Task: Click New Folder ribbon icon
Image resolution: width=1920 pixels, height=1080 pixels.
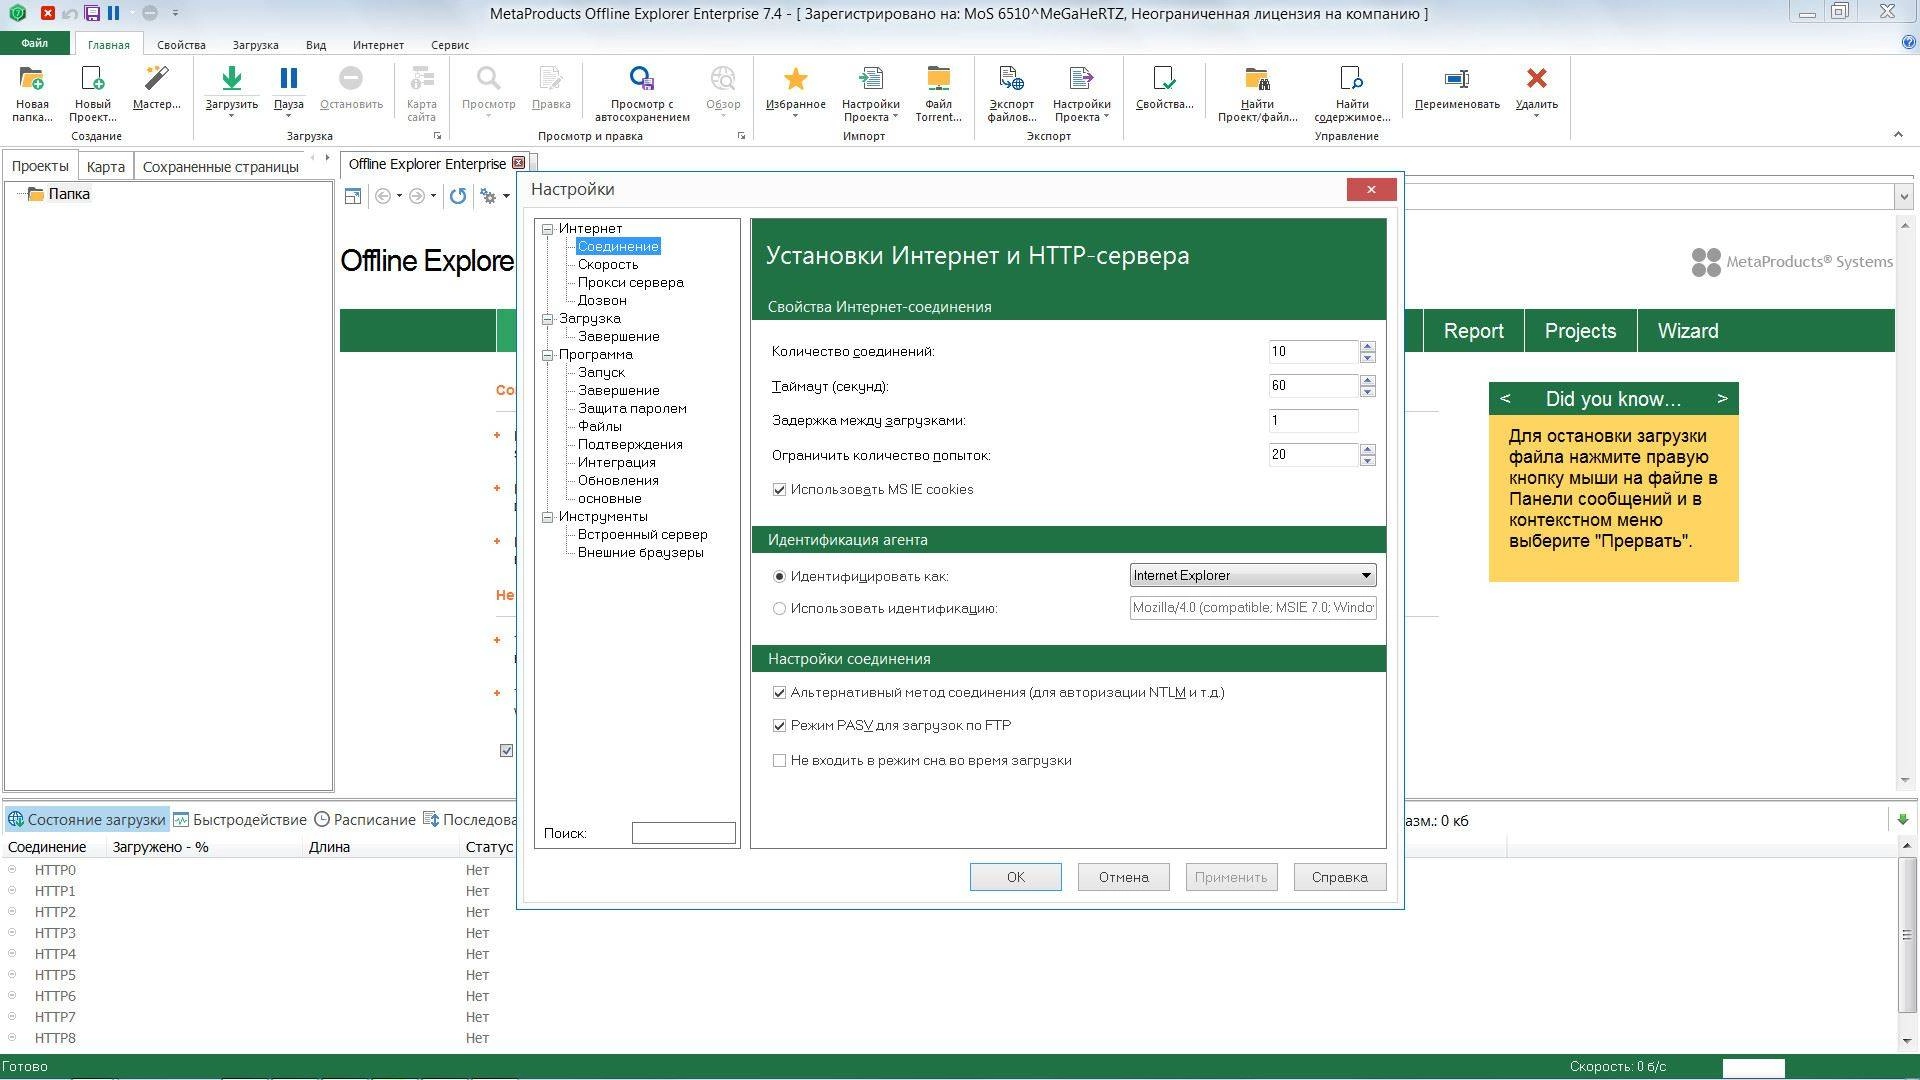Action: pyautogui.click(x=32, y=79)
